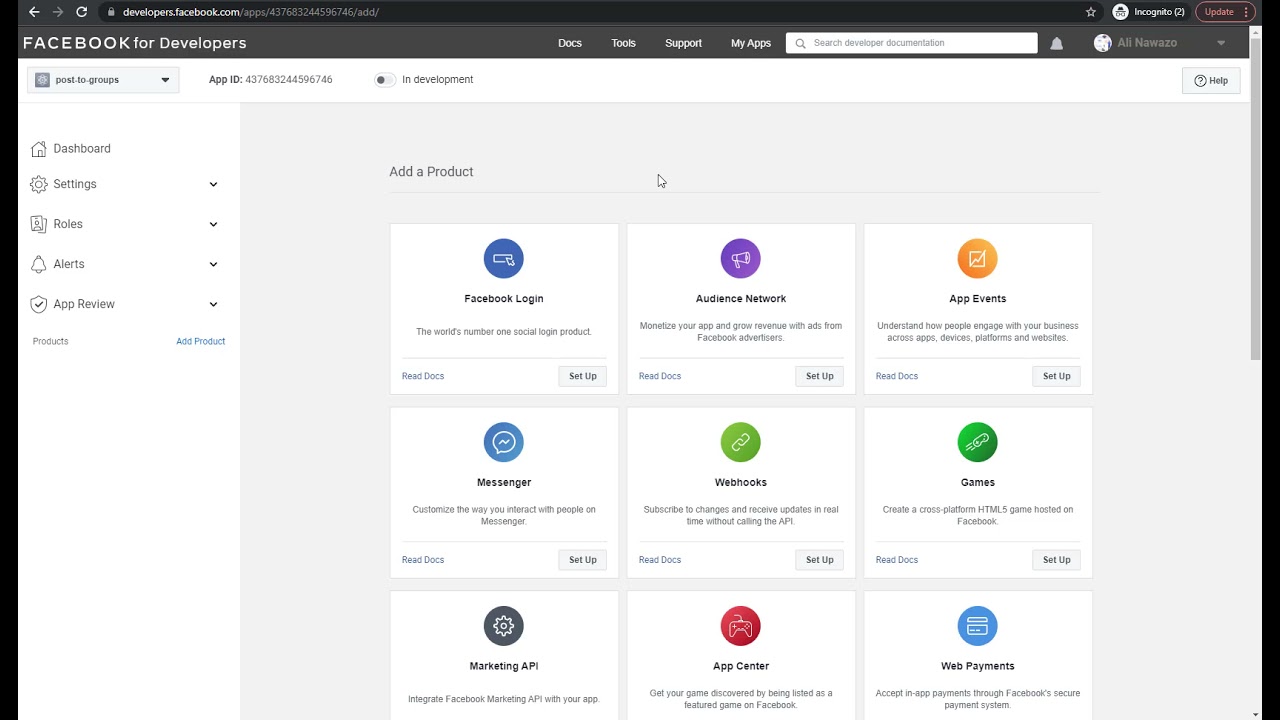Open the Docs menu in header
This screenshot has width=1280, height=720.
[x=570, y=43]
